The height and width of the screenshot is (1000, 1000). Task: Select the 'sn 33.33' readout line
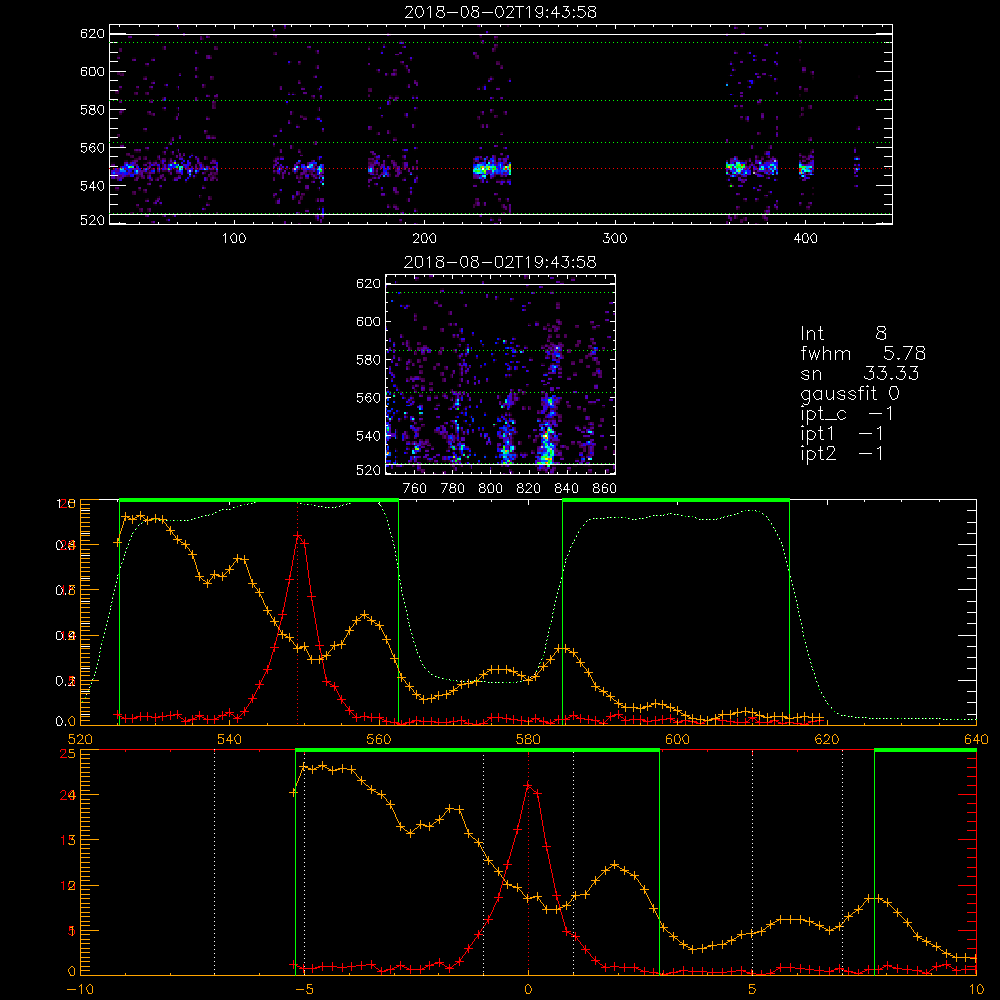pos(859,373)
